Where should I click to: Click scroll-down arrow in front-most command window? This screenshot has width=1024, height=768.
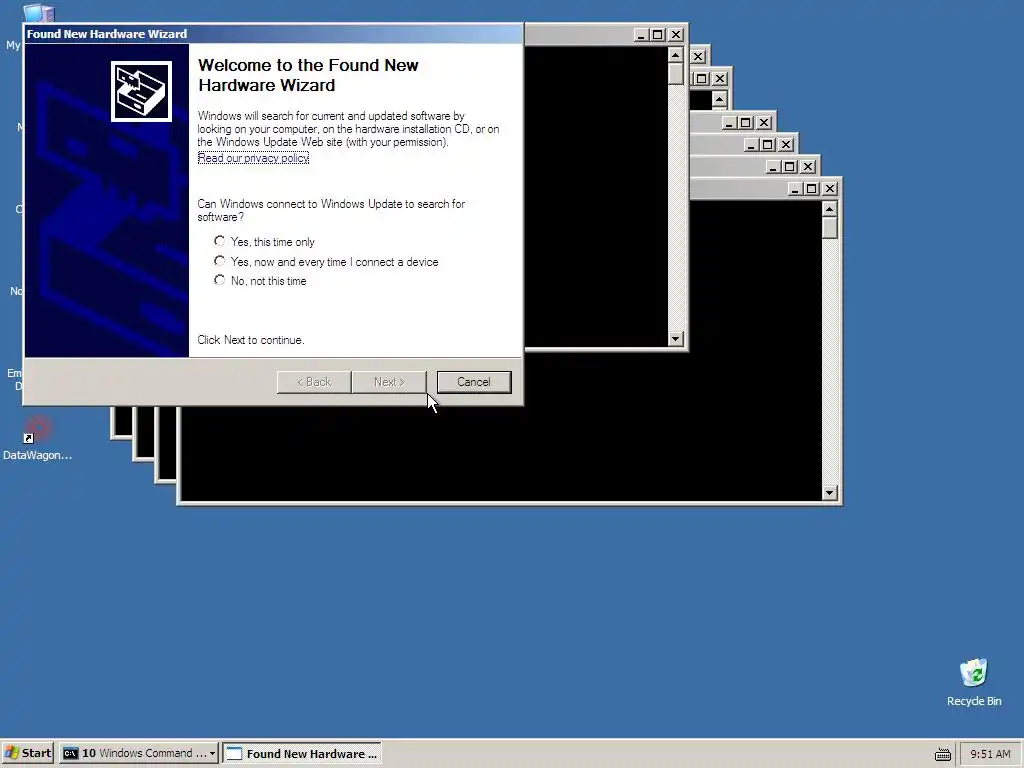(829, 492)
